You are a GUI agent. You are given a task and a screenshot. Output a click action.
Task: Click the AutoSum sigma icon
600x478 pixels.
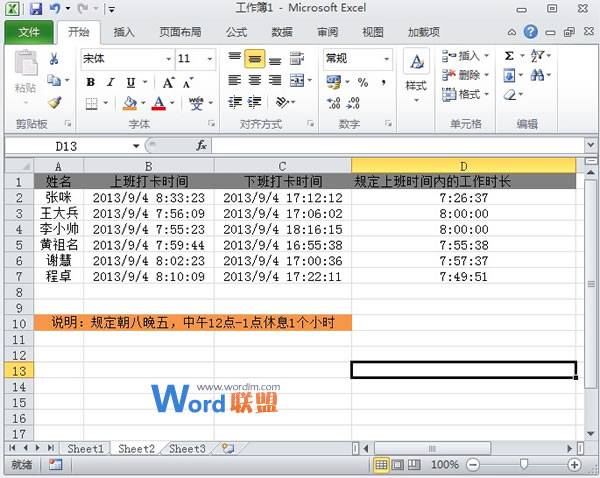[509, 56]
